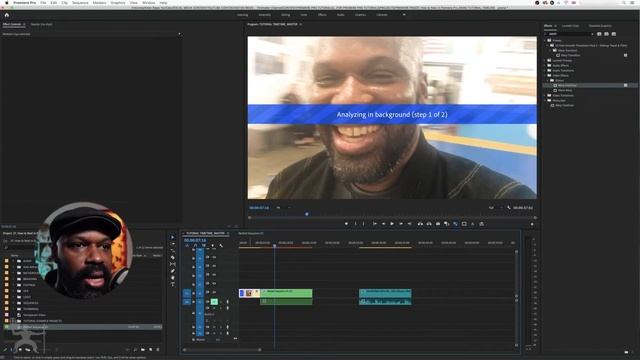Select the Type tool
Viewport: 640px width, 360px height.
[173, 284]
